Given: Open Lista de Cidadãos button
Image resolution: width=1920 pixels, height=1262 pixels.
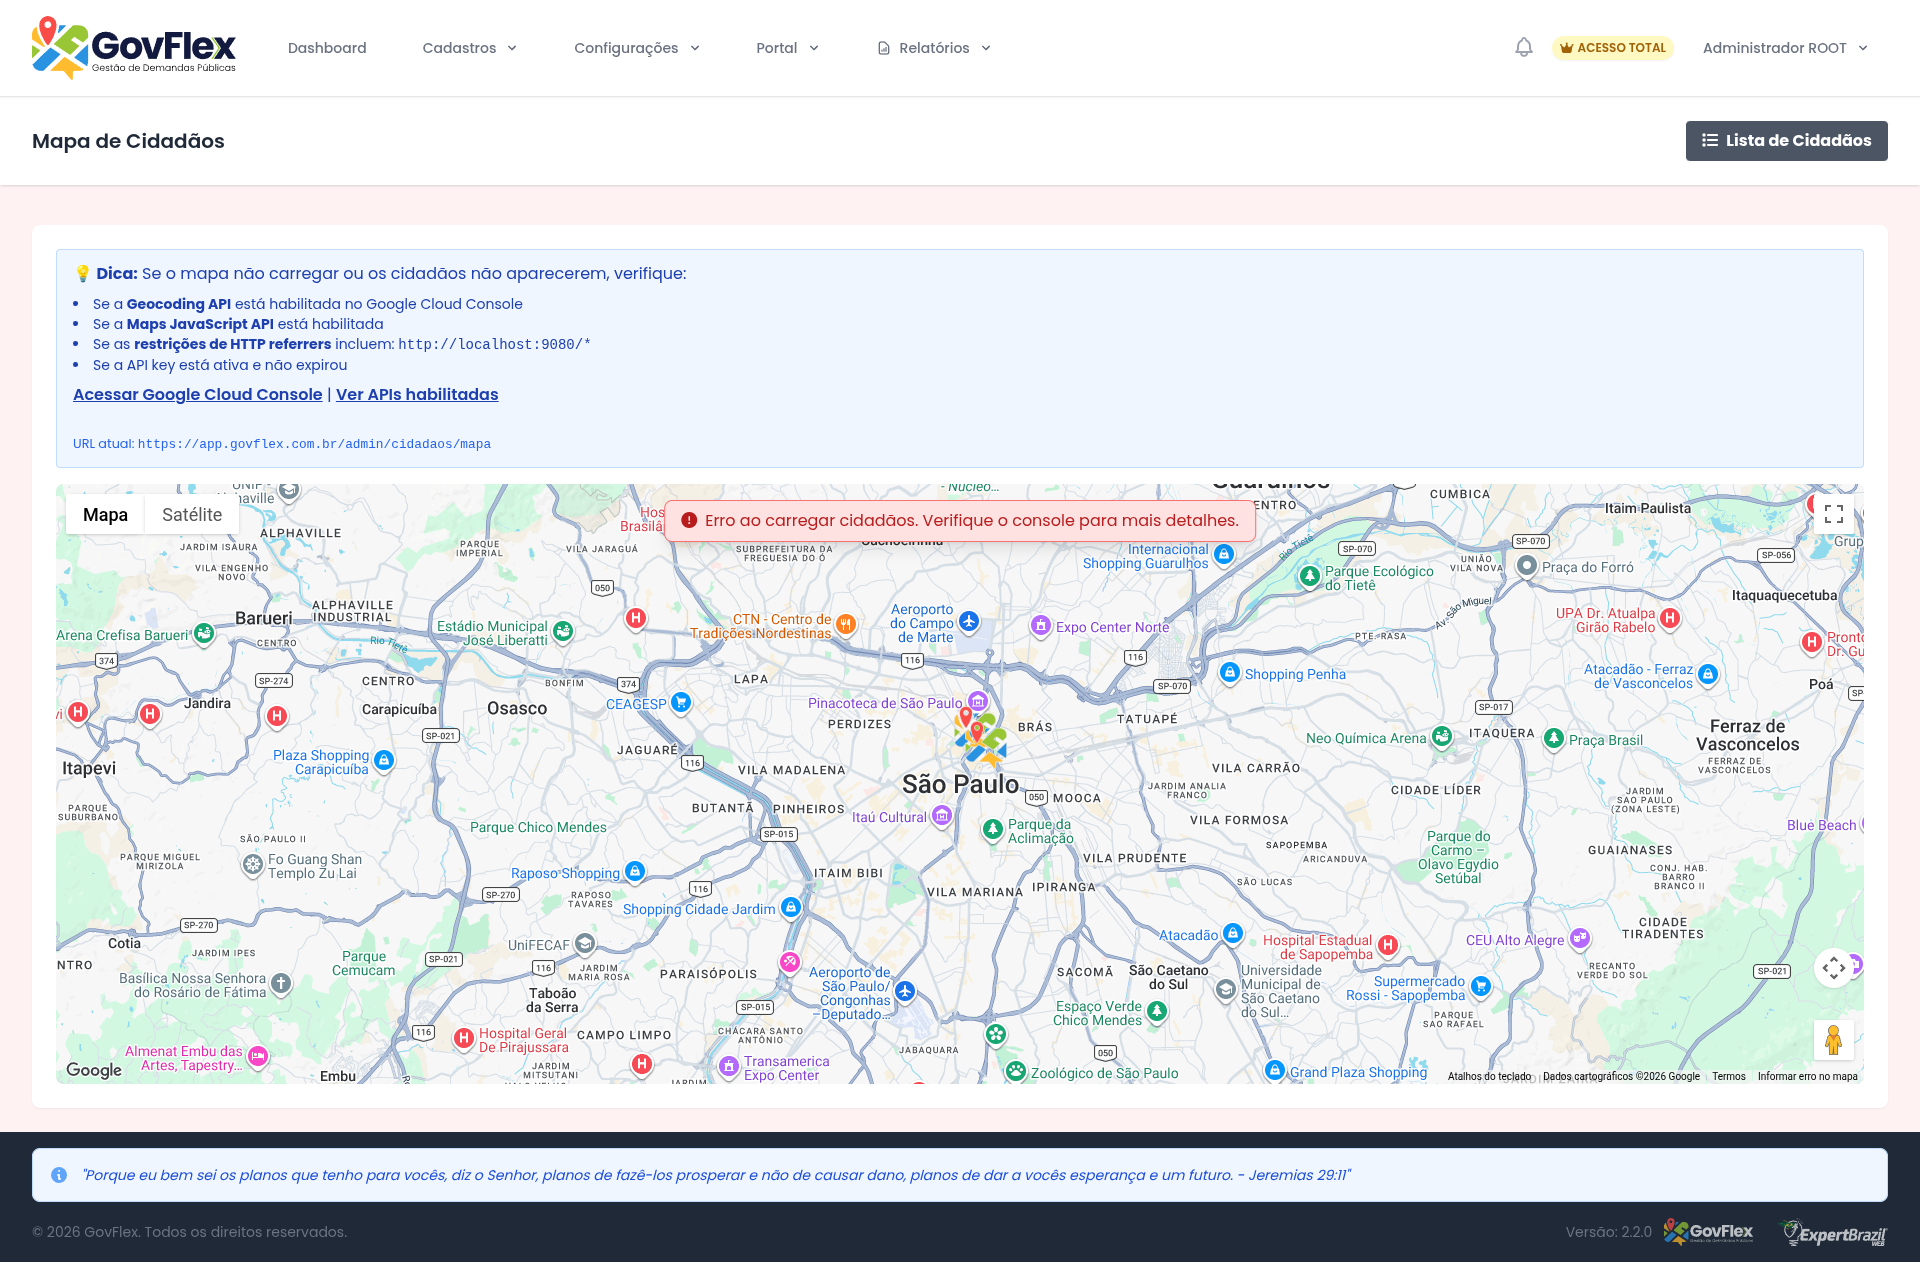Looking at the screenshot, I should (x=1786, y=141).
